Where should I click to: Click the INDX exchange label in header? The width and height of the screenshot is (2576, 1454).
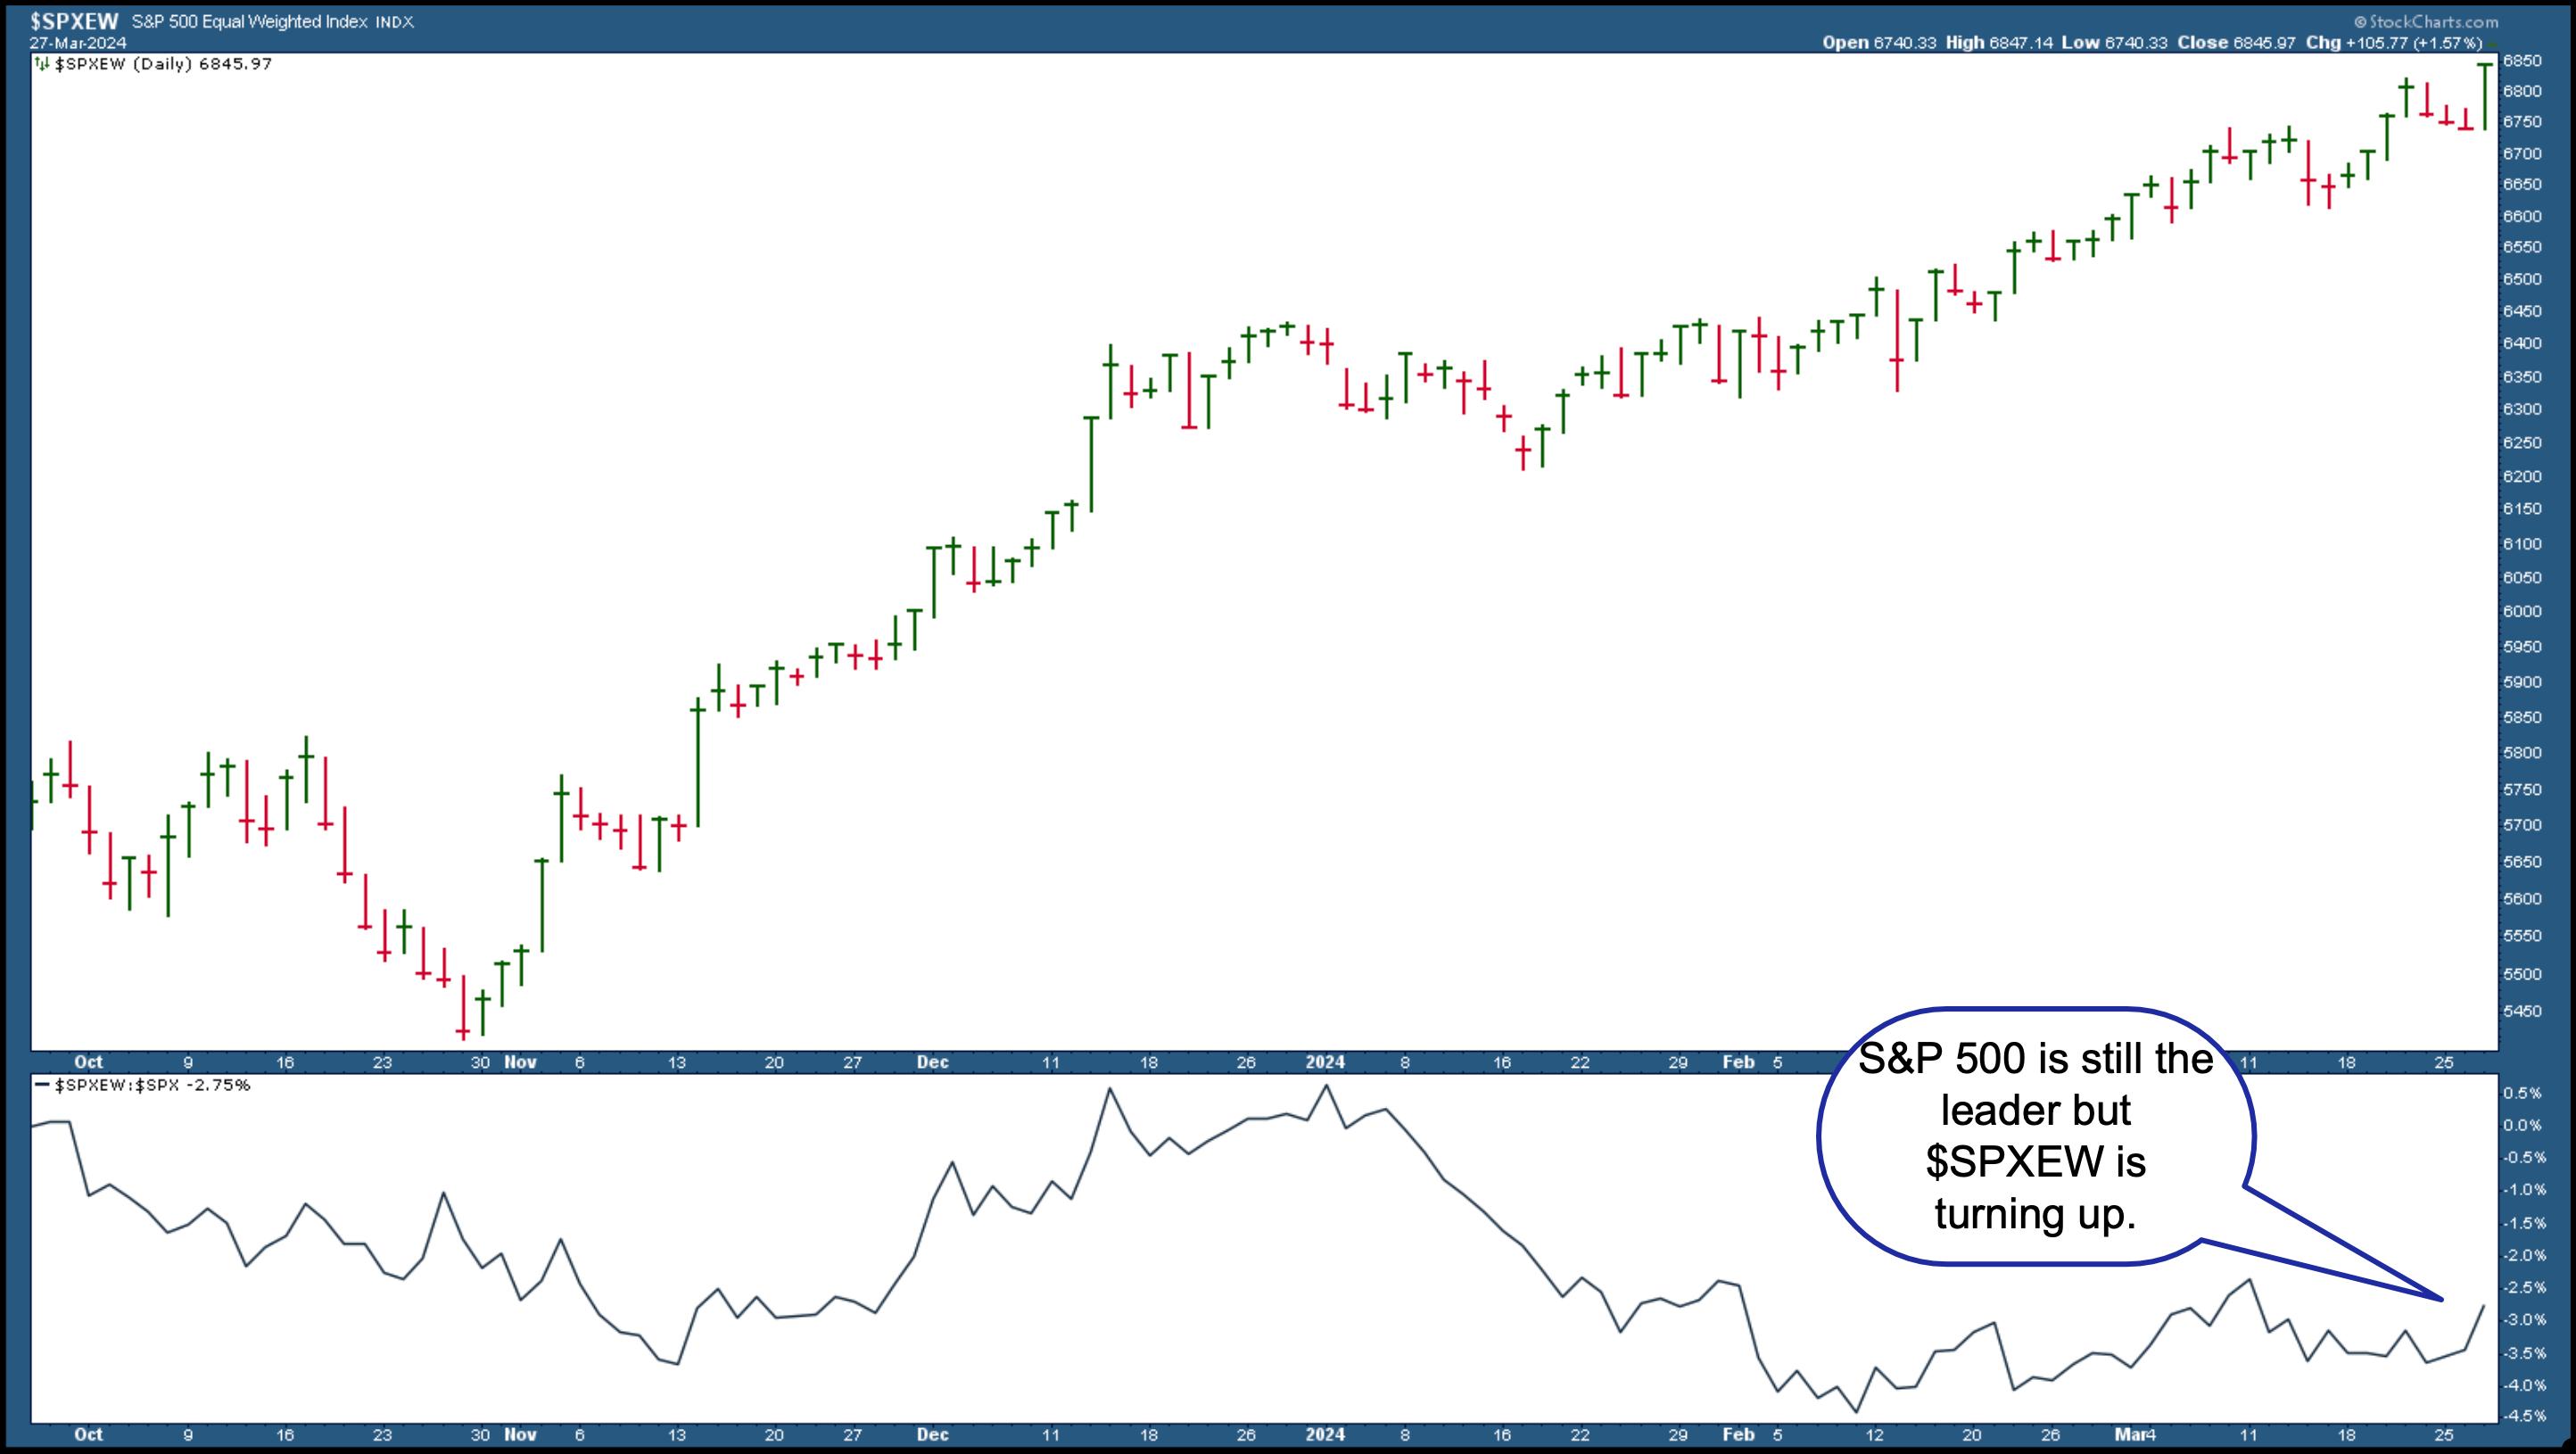394,22
